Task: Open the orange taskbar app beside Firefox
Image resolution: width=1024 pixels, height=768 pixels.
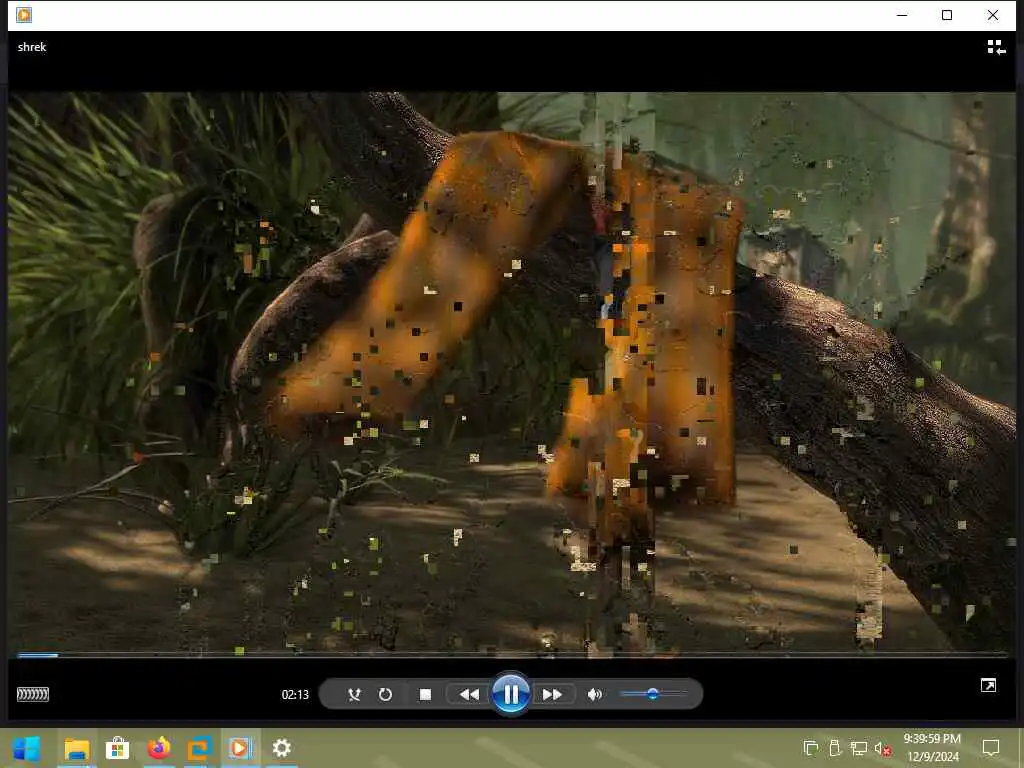Action: [200, 748]
